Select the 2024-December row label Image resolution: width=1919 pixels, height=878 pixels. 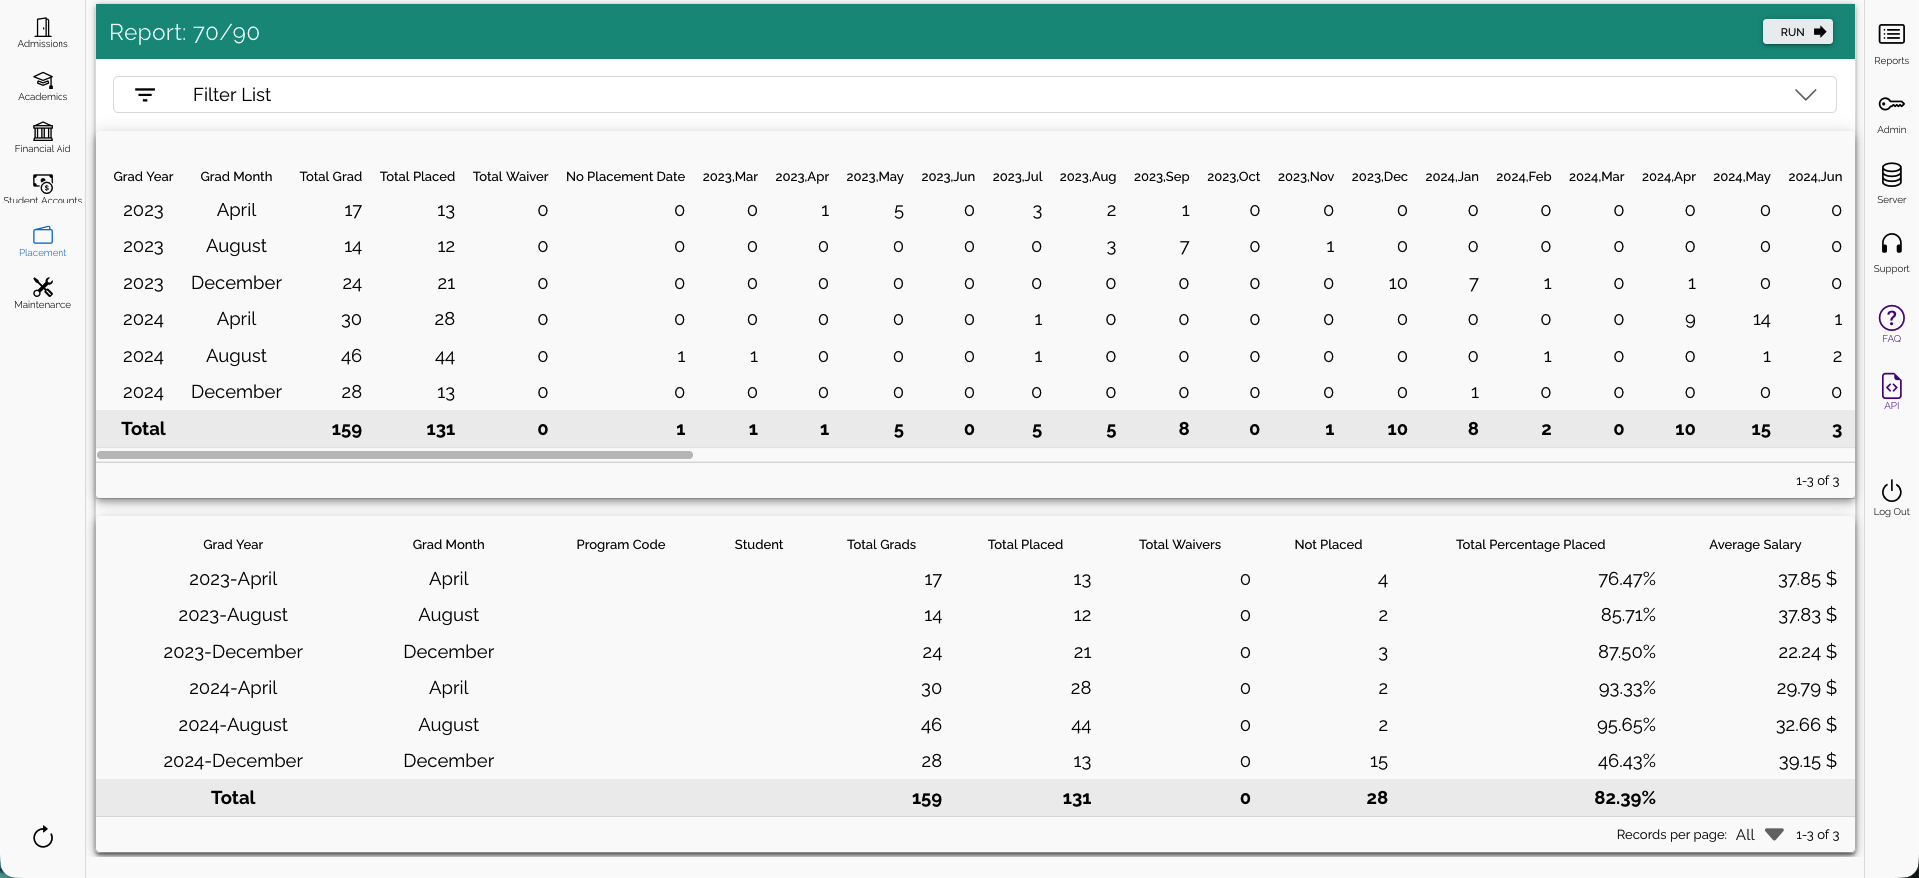(233, 761)
